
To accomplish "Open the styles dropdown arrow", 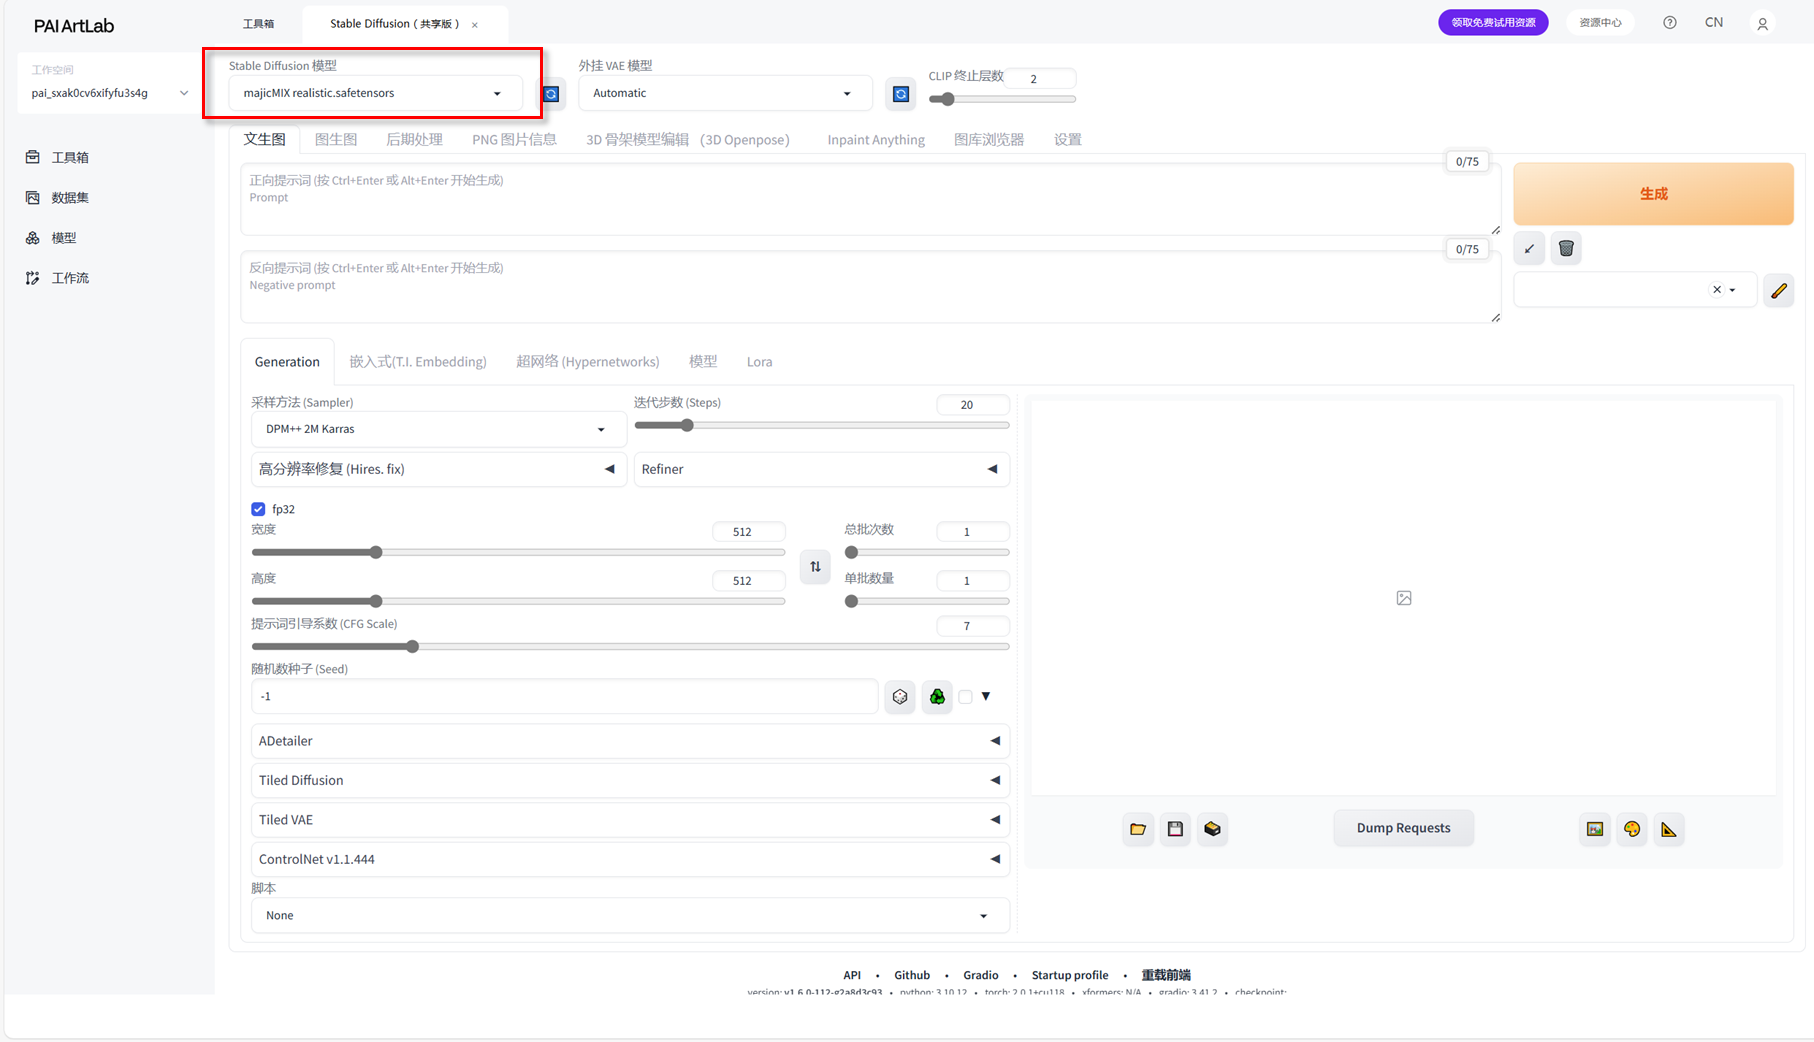I will tap(1733, 290).
